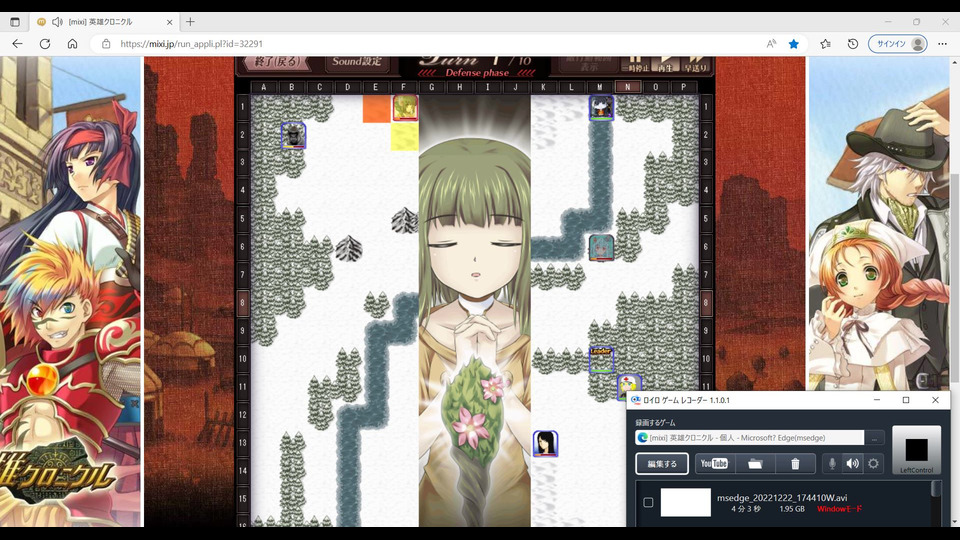Viewport: 960px width, 540px height.
Task: Open Edge browsing history
Action: [853, 44]
